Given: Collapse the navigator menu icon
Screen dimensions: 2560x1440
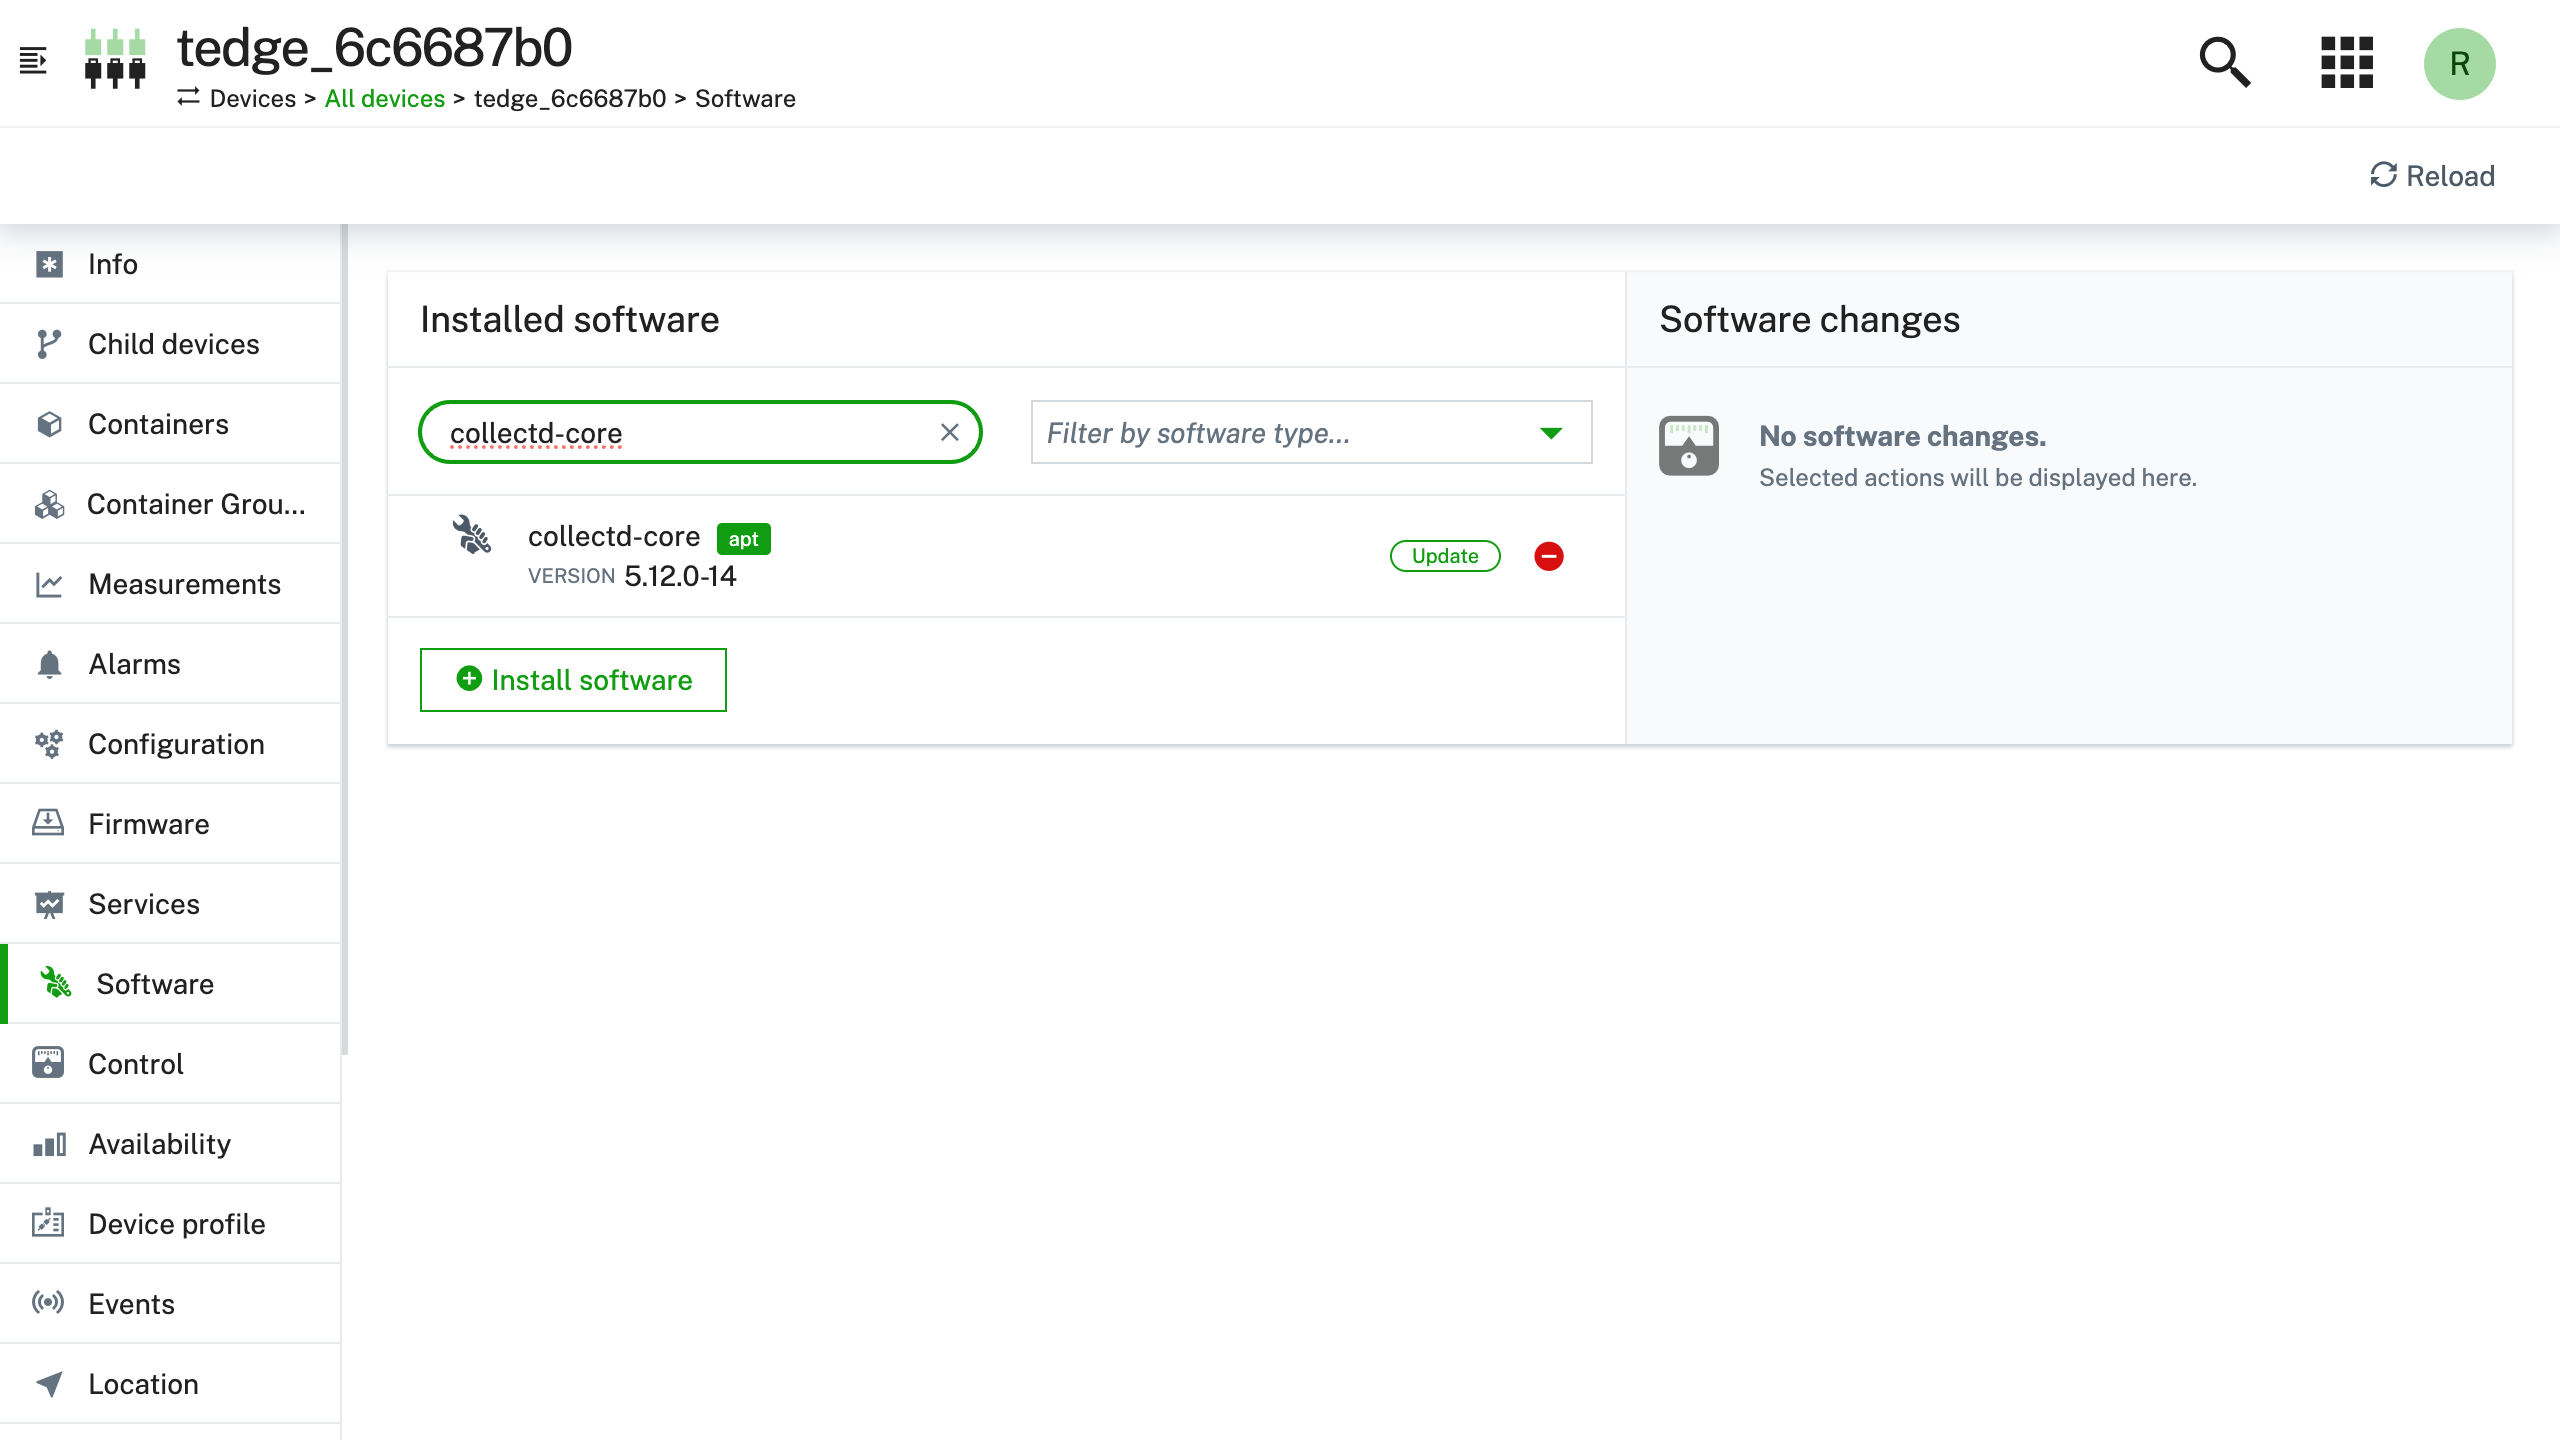Looking at the screenshot, I should [x=33, y=61].
